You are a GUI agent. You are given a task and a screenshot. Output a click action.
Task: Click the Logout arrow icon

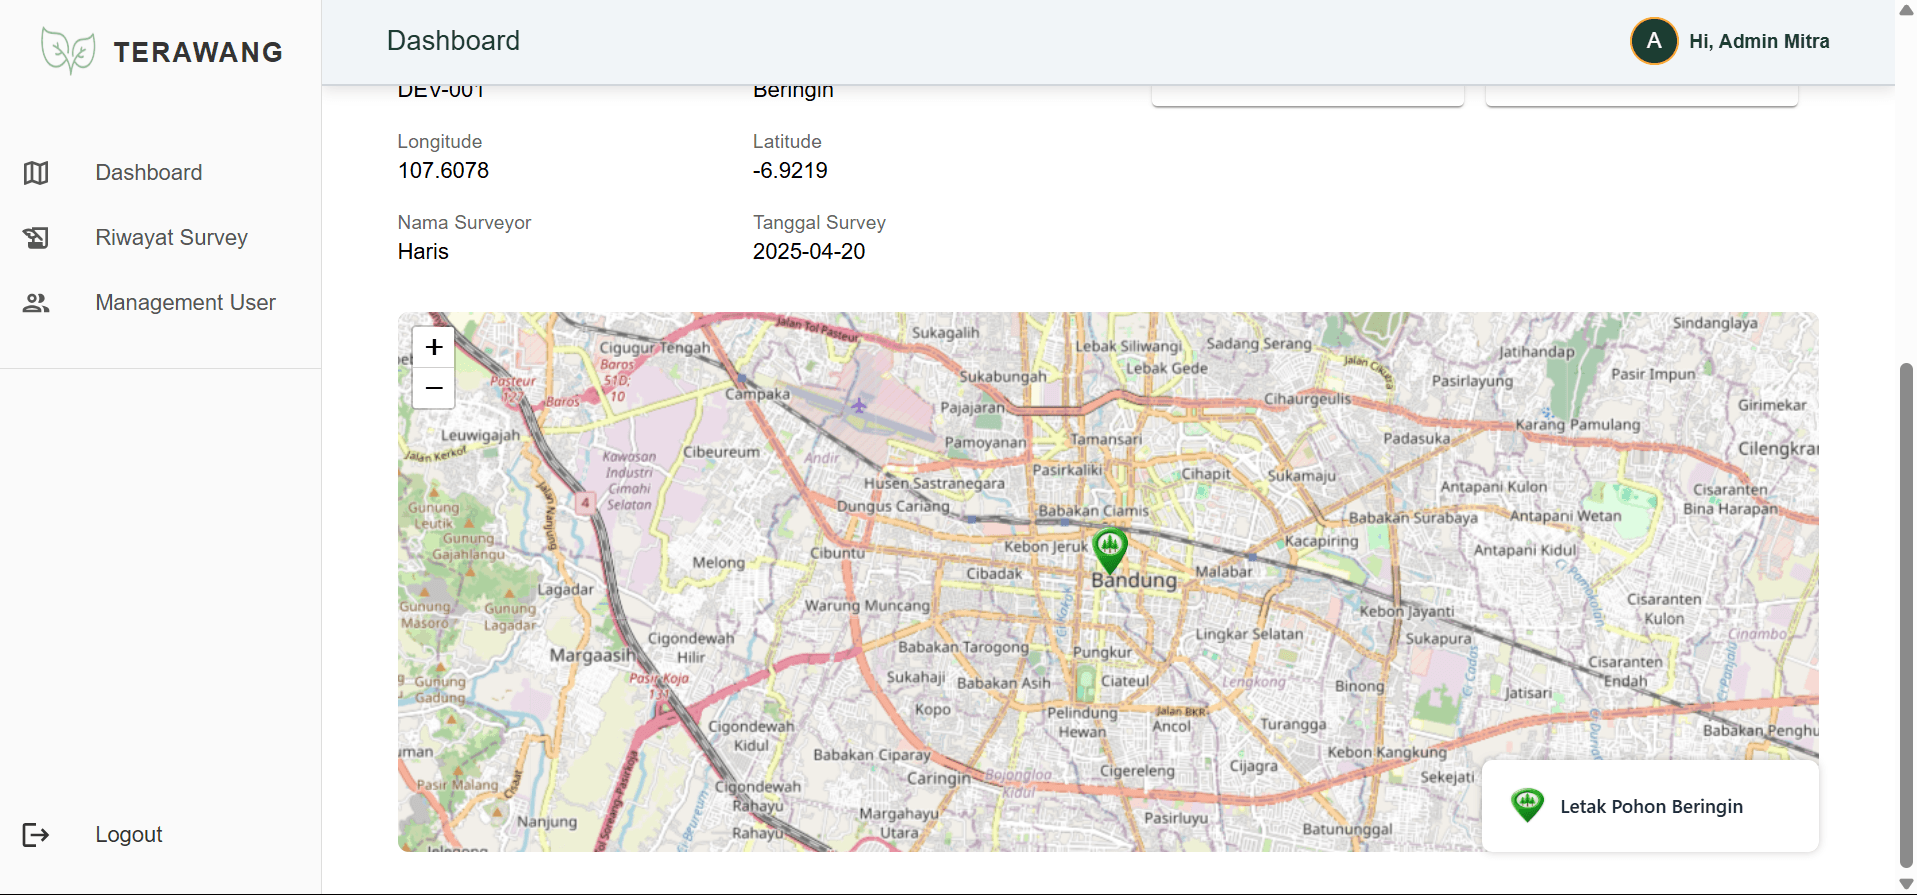[36, 835]
